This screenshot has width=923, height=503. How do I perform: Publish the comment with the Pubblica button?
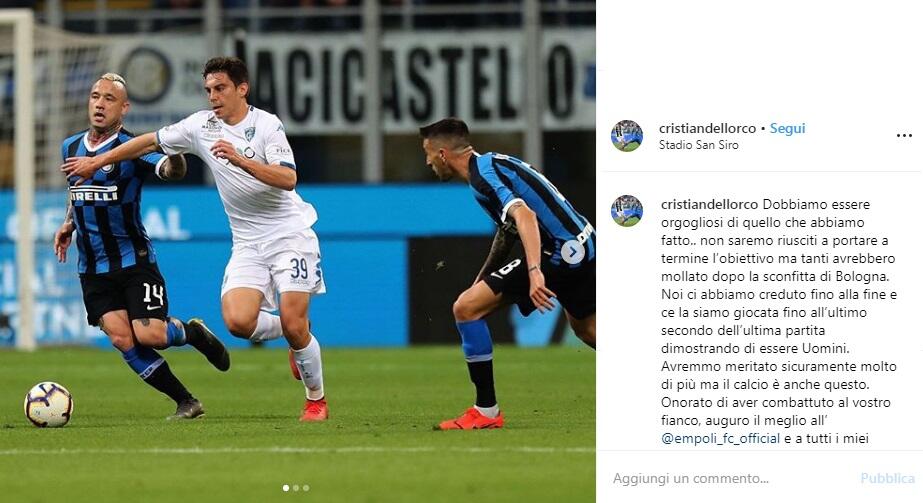(x=887, y=478)
